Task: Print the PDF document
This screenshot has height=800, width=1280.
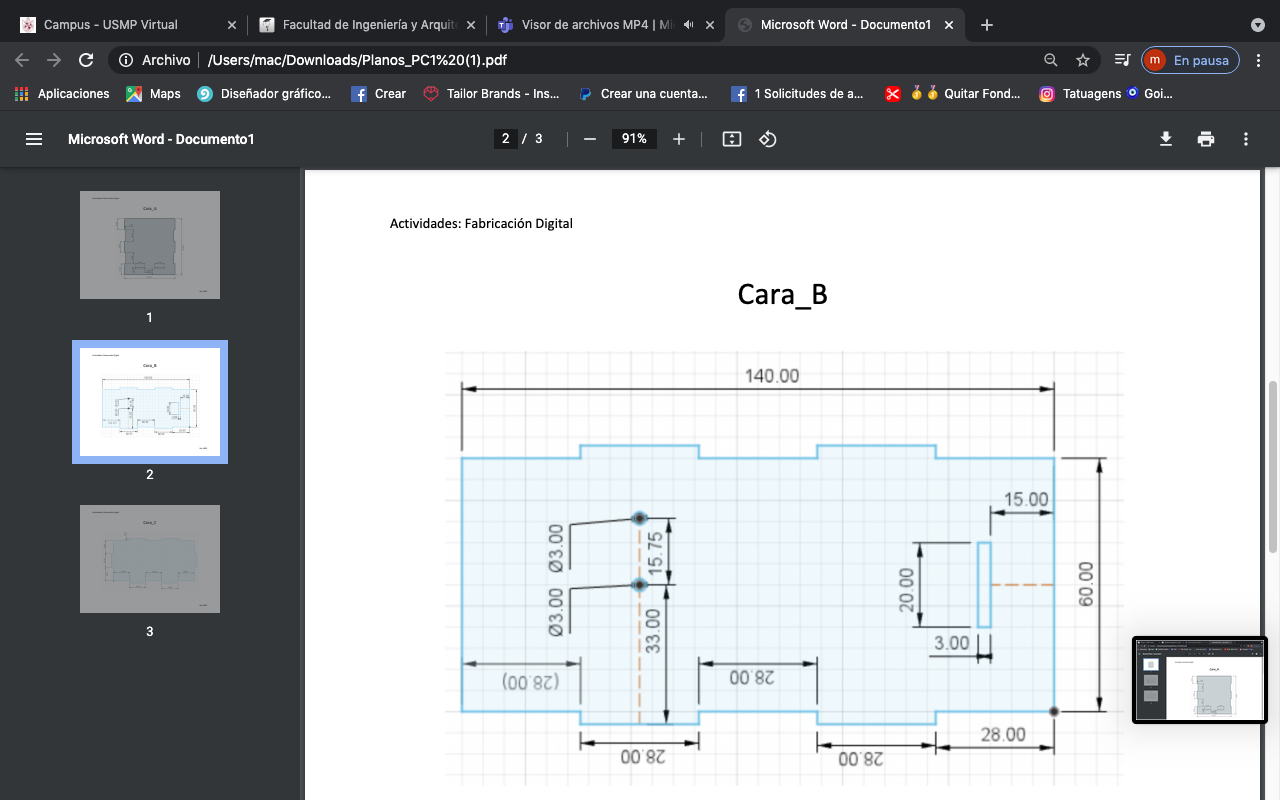Action: click(x=1206, y=139)
